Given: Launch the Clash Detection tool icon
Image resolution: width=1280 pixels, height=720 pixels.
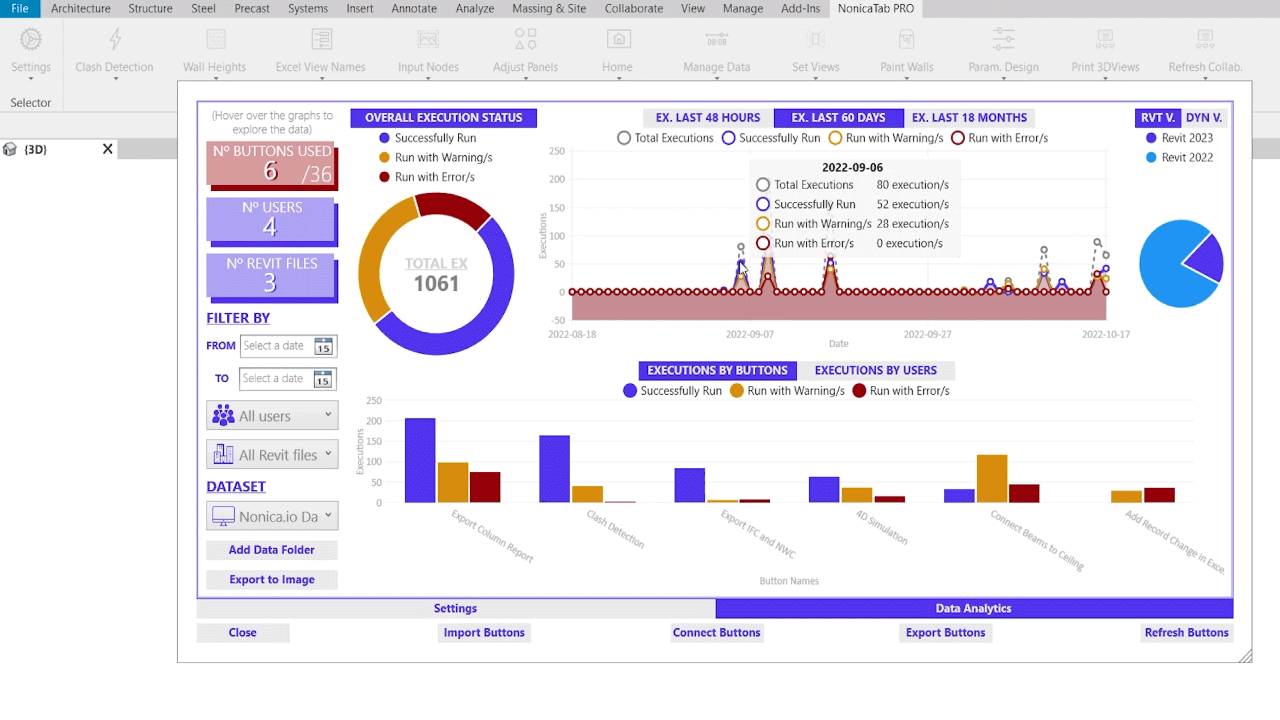Looking at the screenshot, I should click(x=115, y=40).
